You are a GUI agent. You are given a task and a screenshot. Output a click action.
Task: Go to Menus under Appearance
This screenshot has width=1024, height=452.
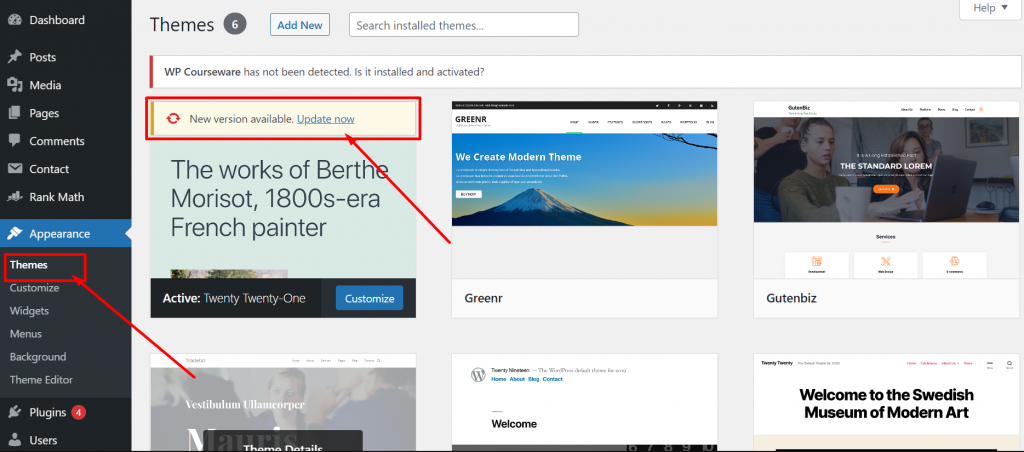(25, 334)
